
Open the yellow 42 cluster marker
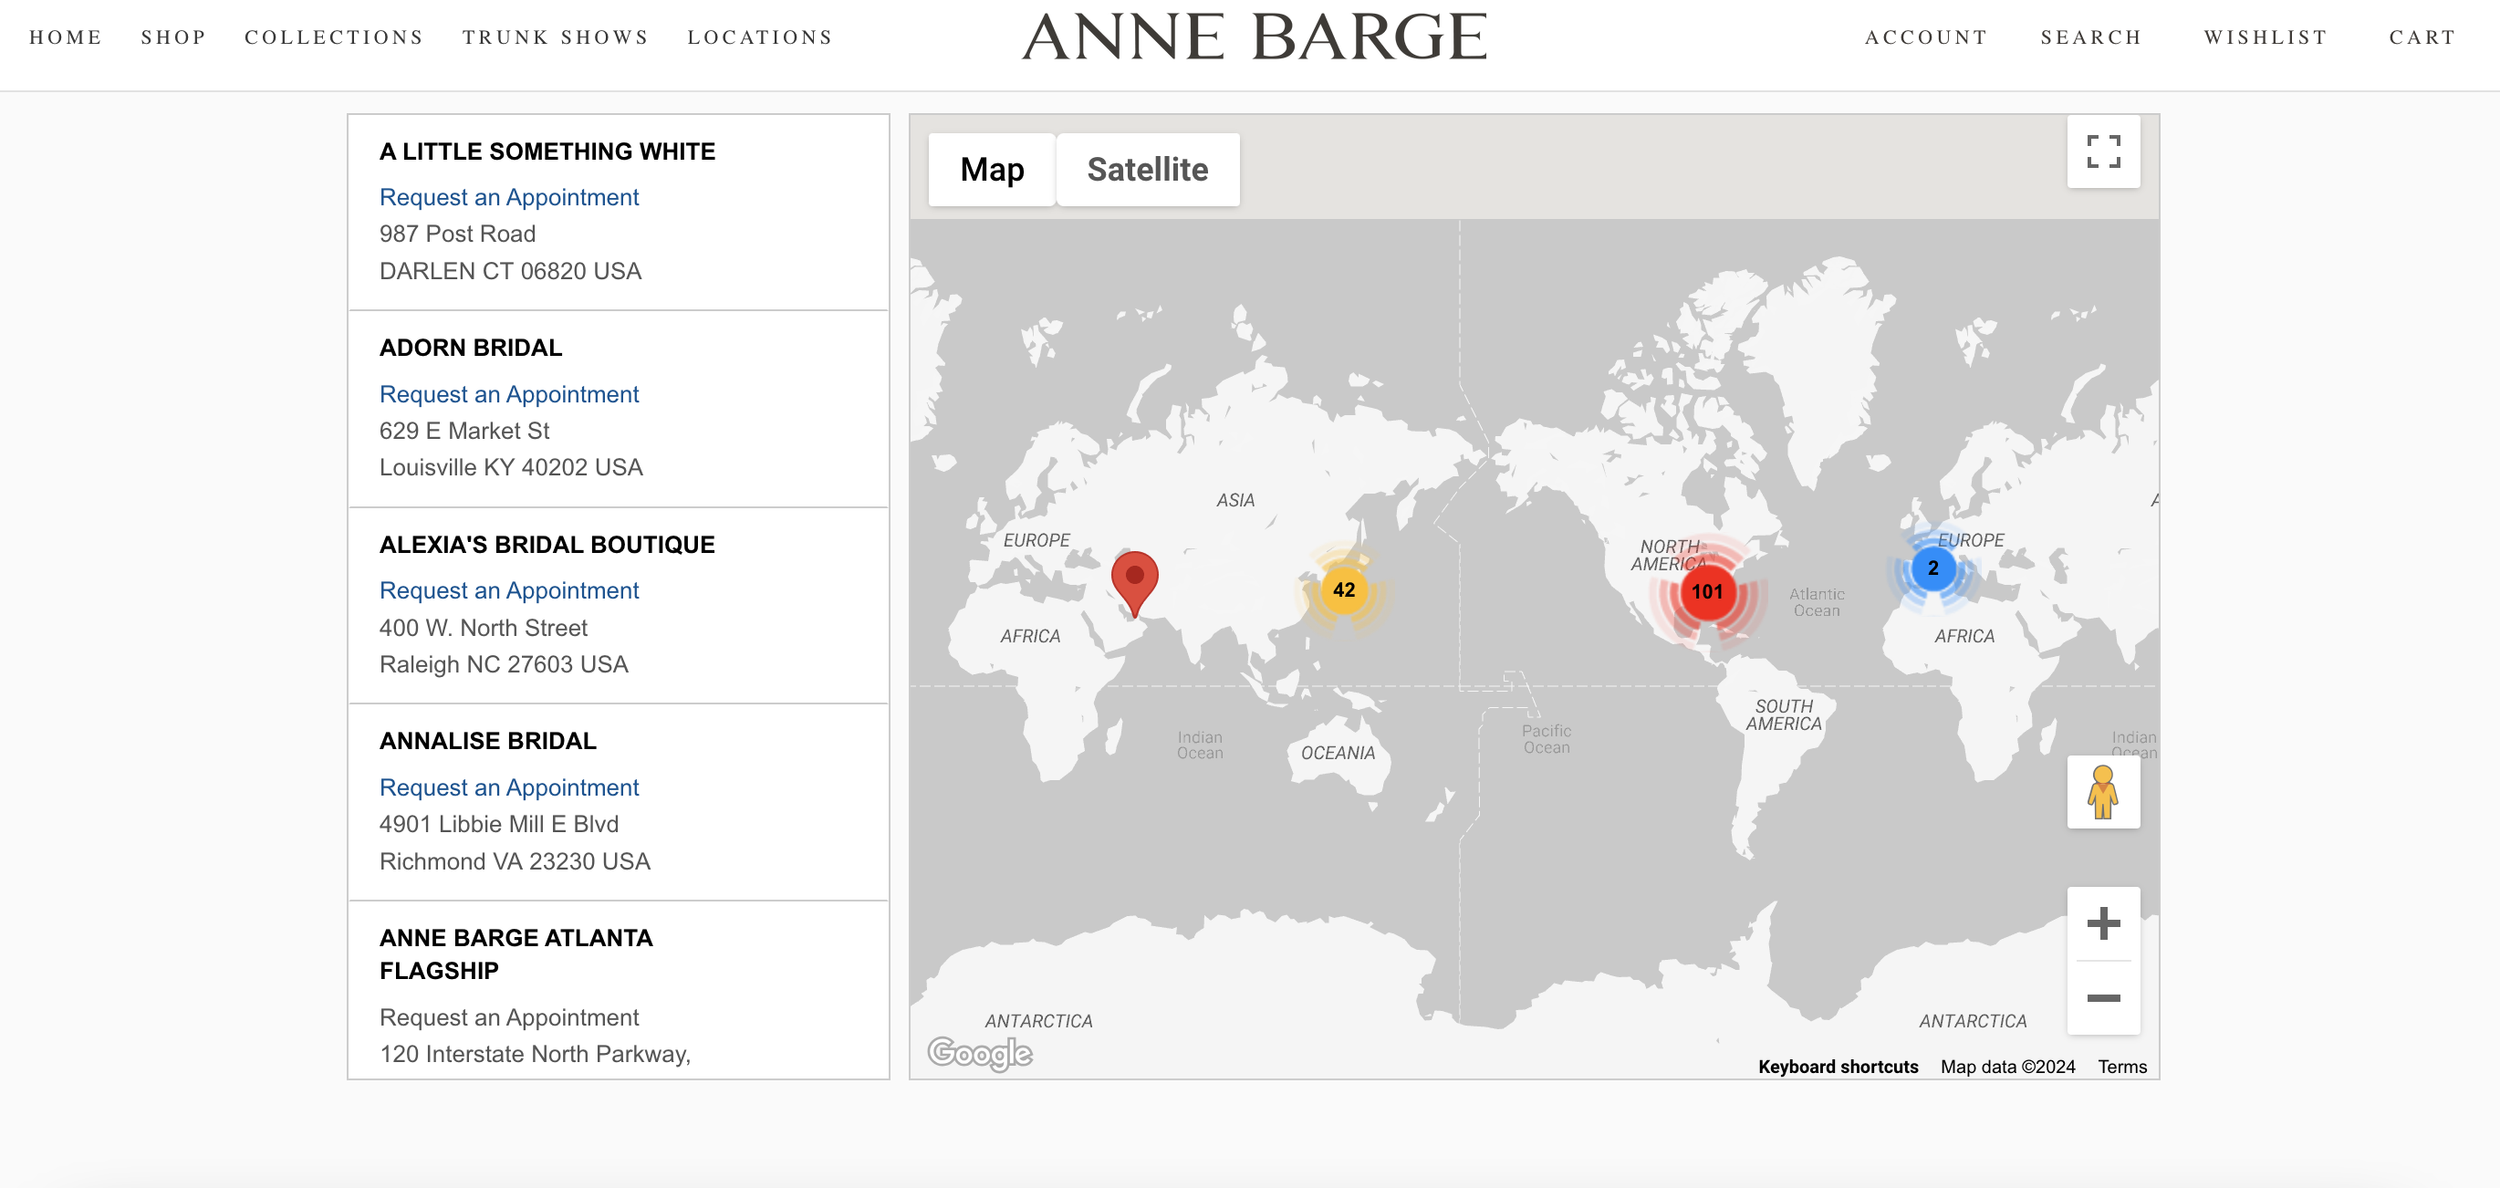[x=1343, y=590]
